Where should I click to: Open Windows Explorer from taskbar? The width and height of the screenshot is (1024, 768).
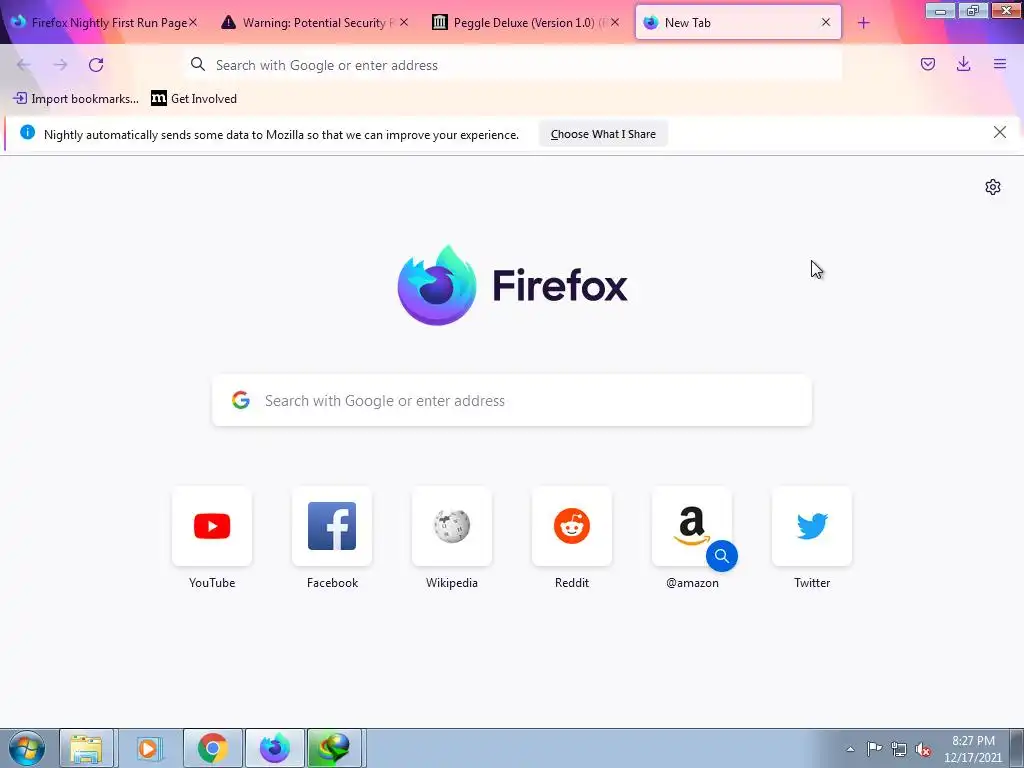pyautogui.click(x=86, y=748)
